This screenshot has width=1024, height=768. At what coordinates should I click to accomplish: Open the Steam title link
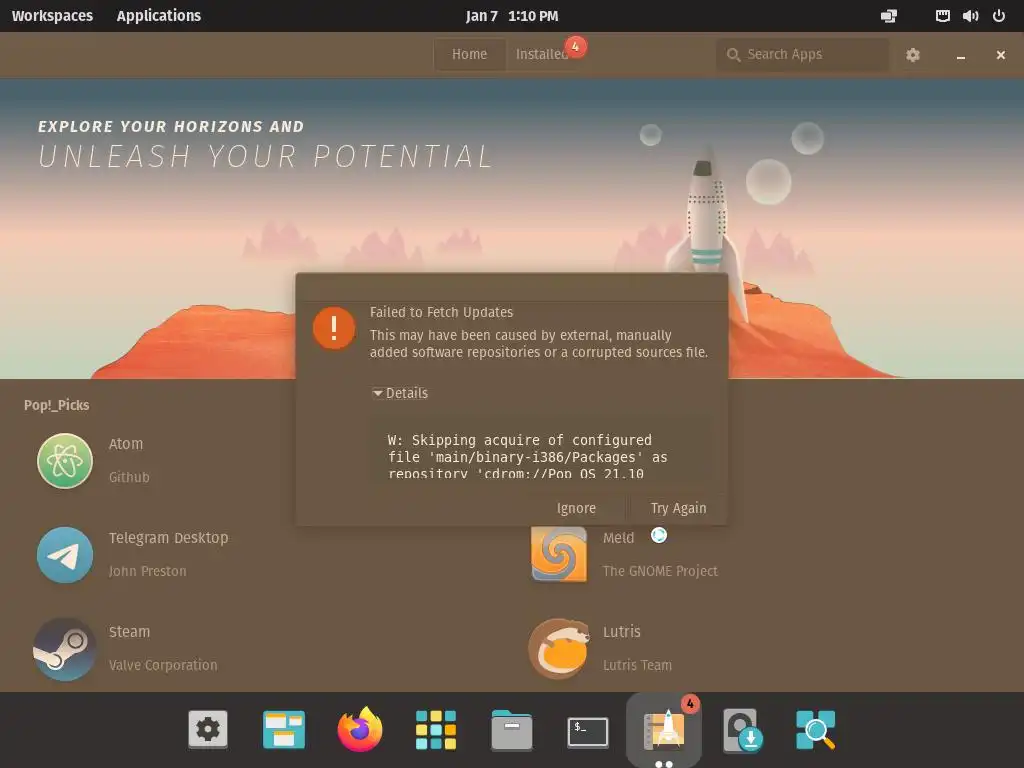[129, 632]
